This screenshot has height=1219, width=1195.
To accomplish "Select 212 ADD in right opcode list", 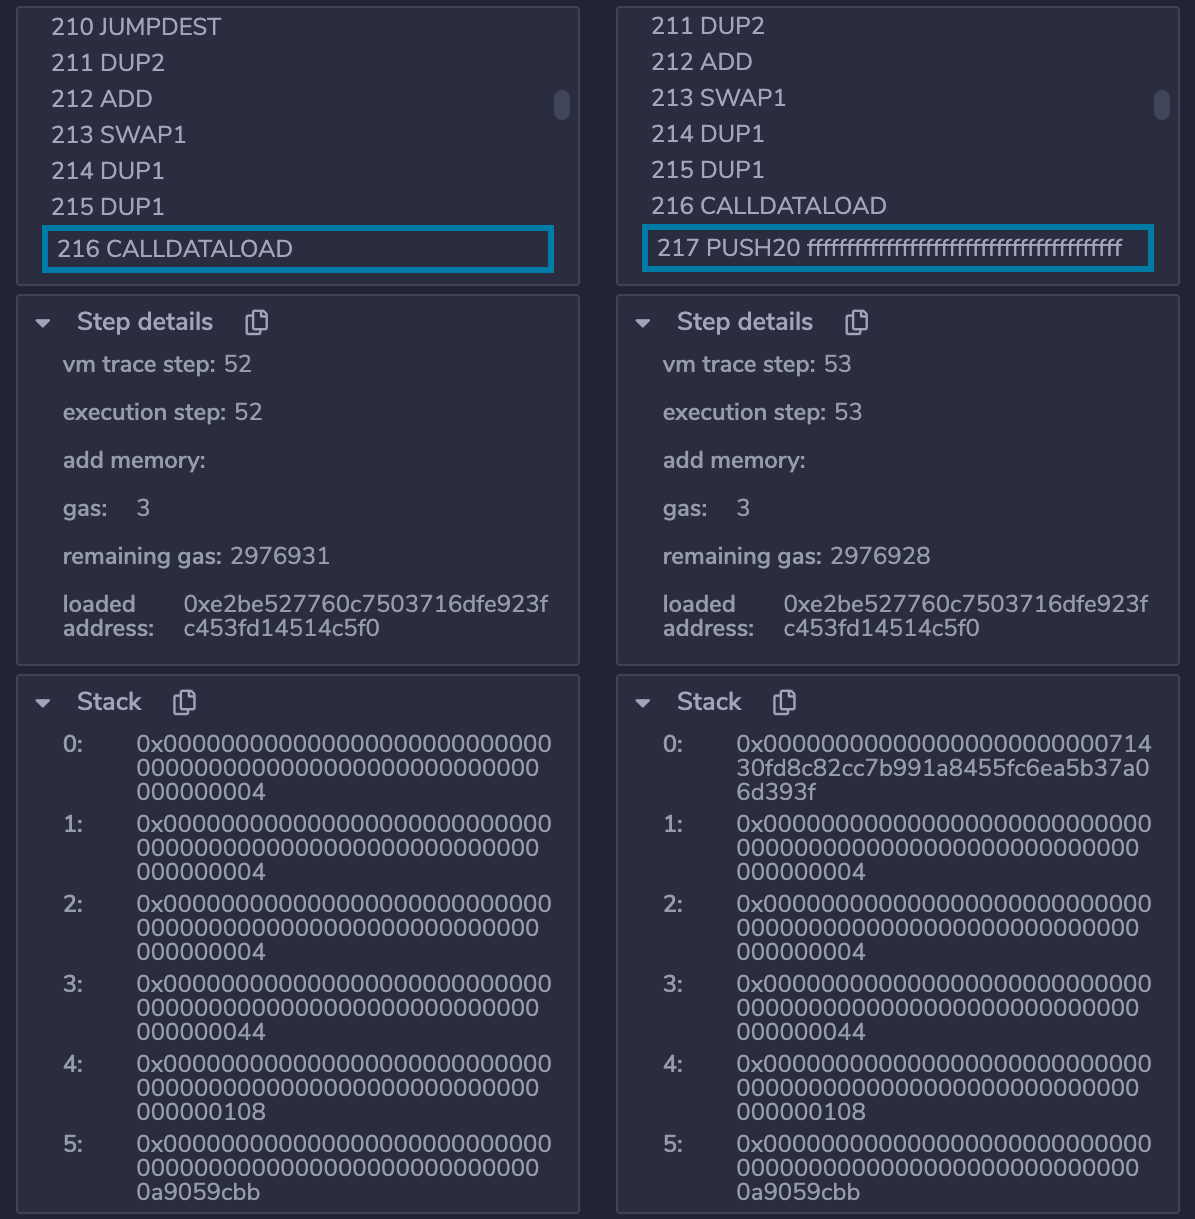I will click(x=701, y=62).
